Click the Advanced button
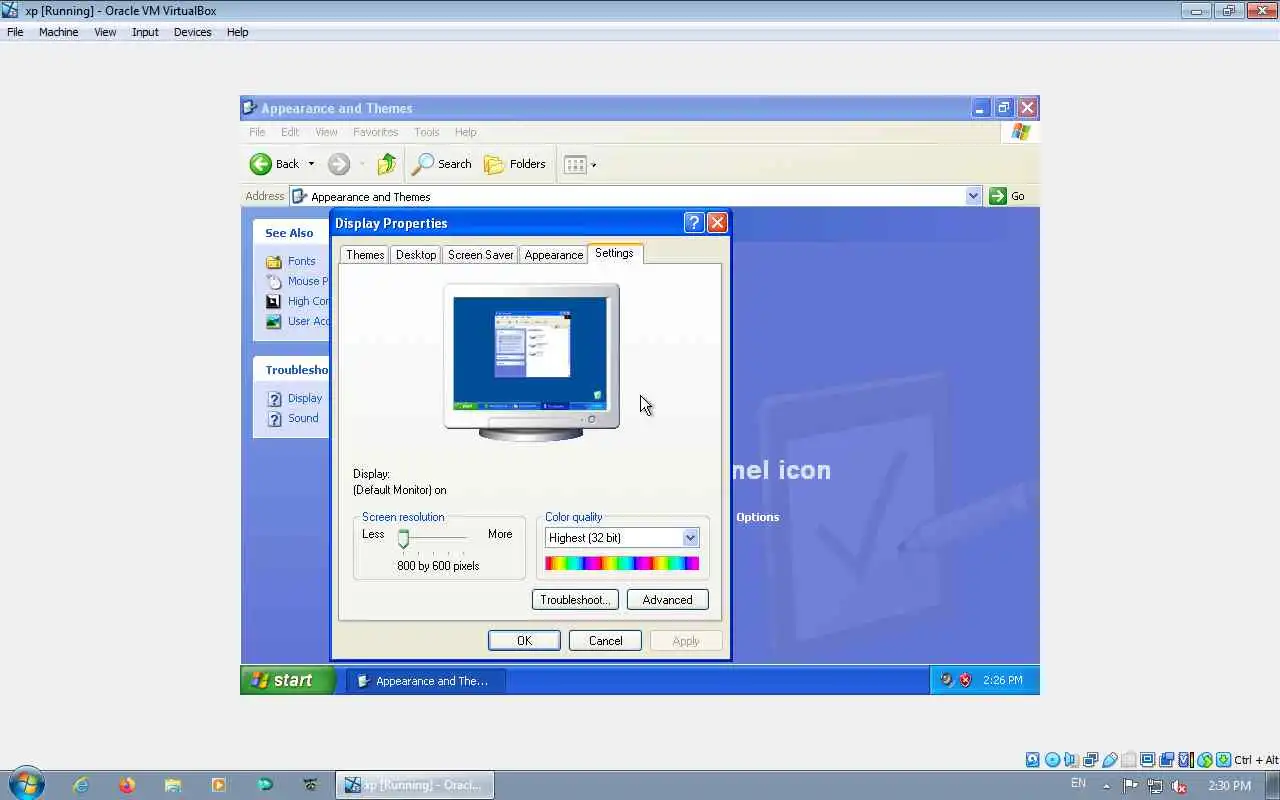This screenshot has height=800, width=1280. (x=667, y=600)
